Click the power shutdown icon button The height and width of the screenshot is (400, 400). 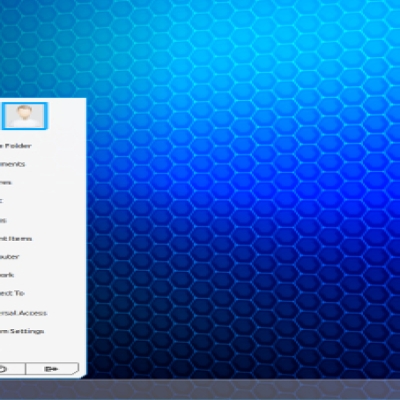click(3, 369)
